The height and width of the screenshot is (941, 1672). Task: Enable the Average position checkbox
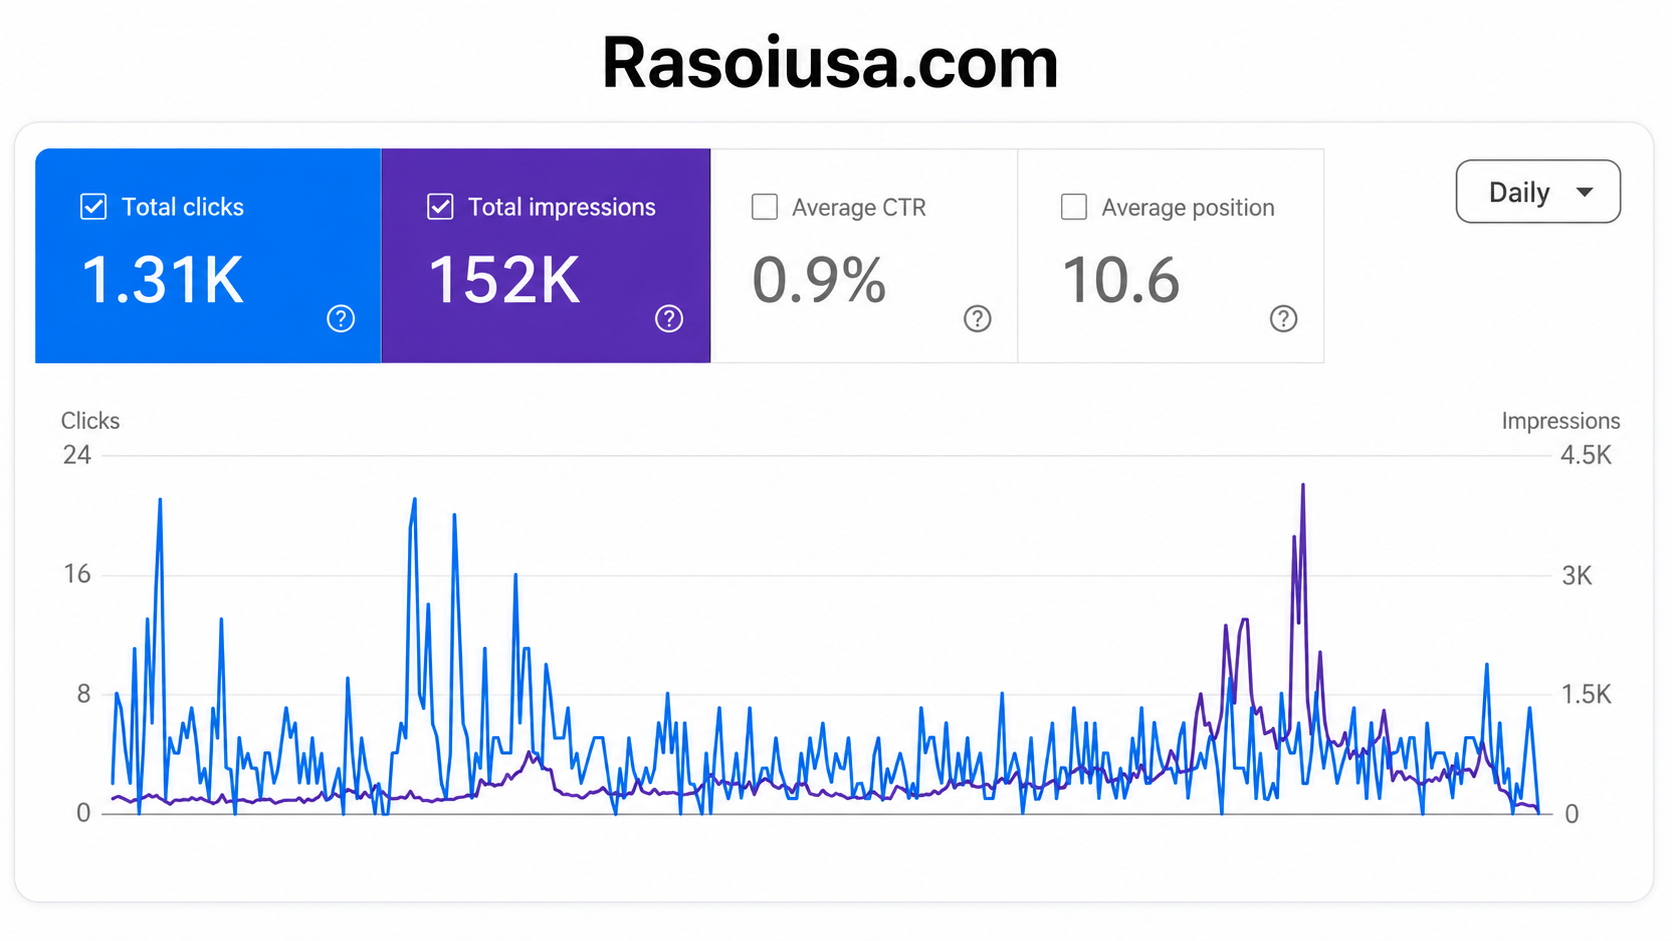click(x=1073, y=207)
